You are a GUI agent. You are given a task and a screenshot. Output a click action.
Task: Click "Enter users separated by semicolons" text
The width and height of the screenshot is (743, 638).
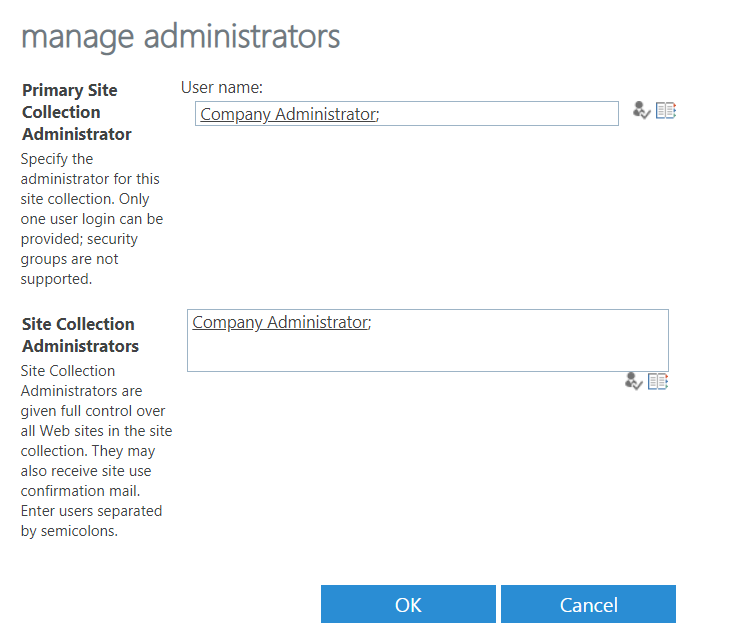91,521
